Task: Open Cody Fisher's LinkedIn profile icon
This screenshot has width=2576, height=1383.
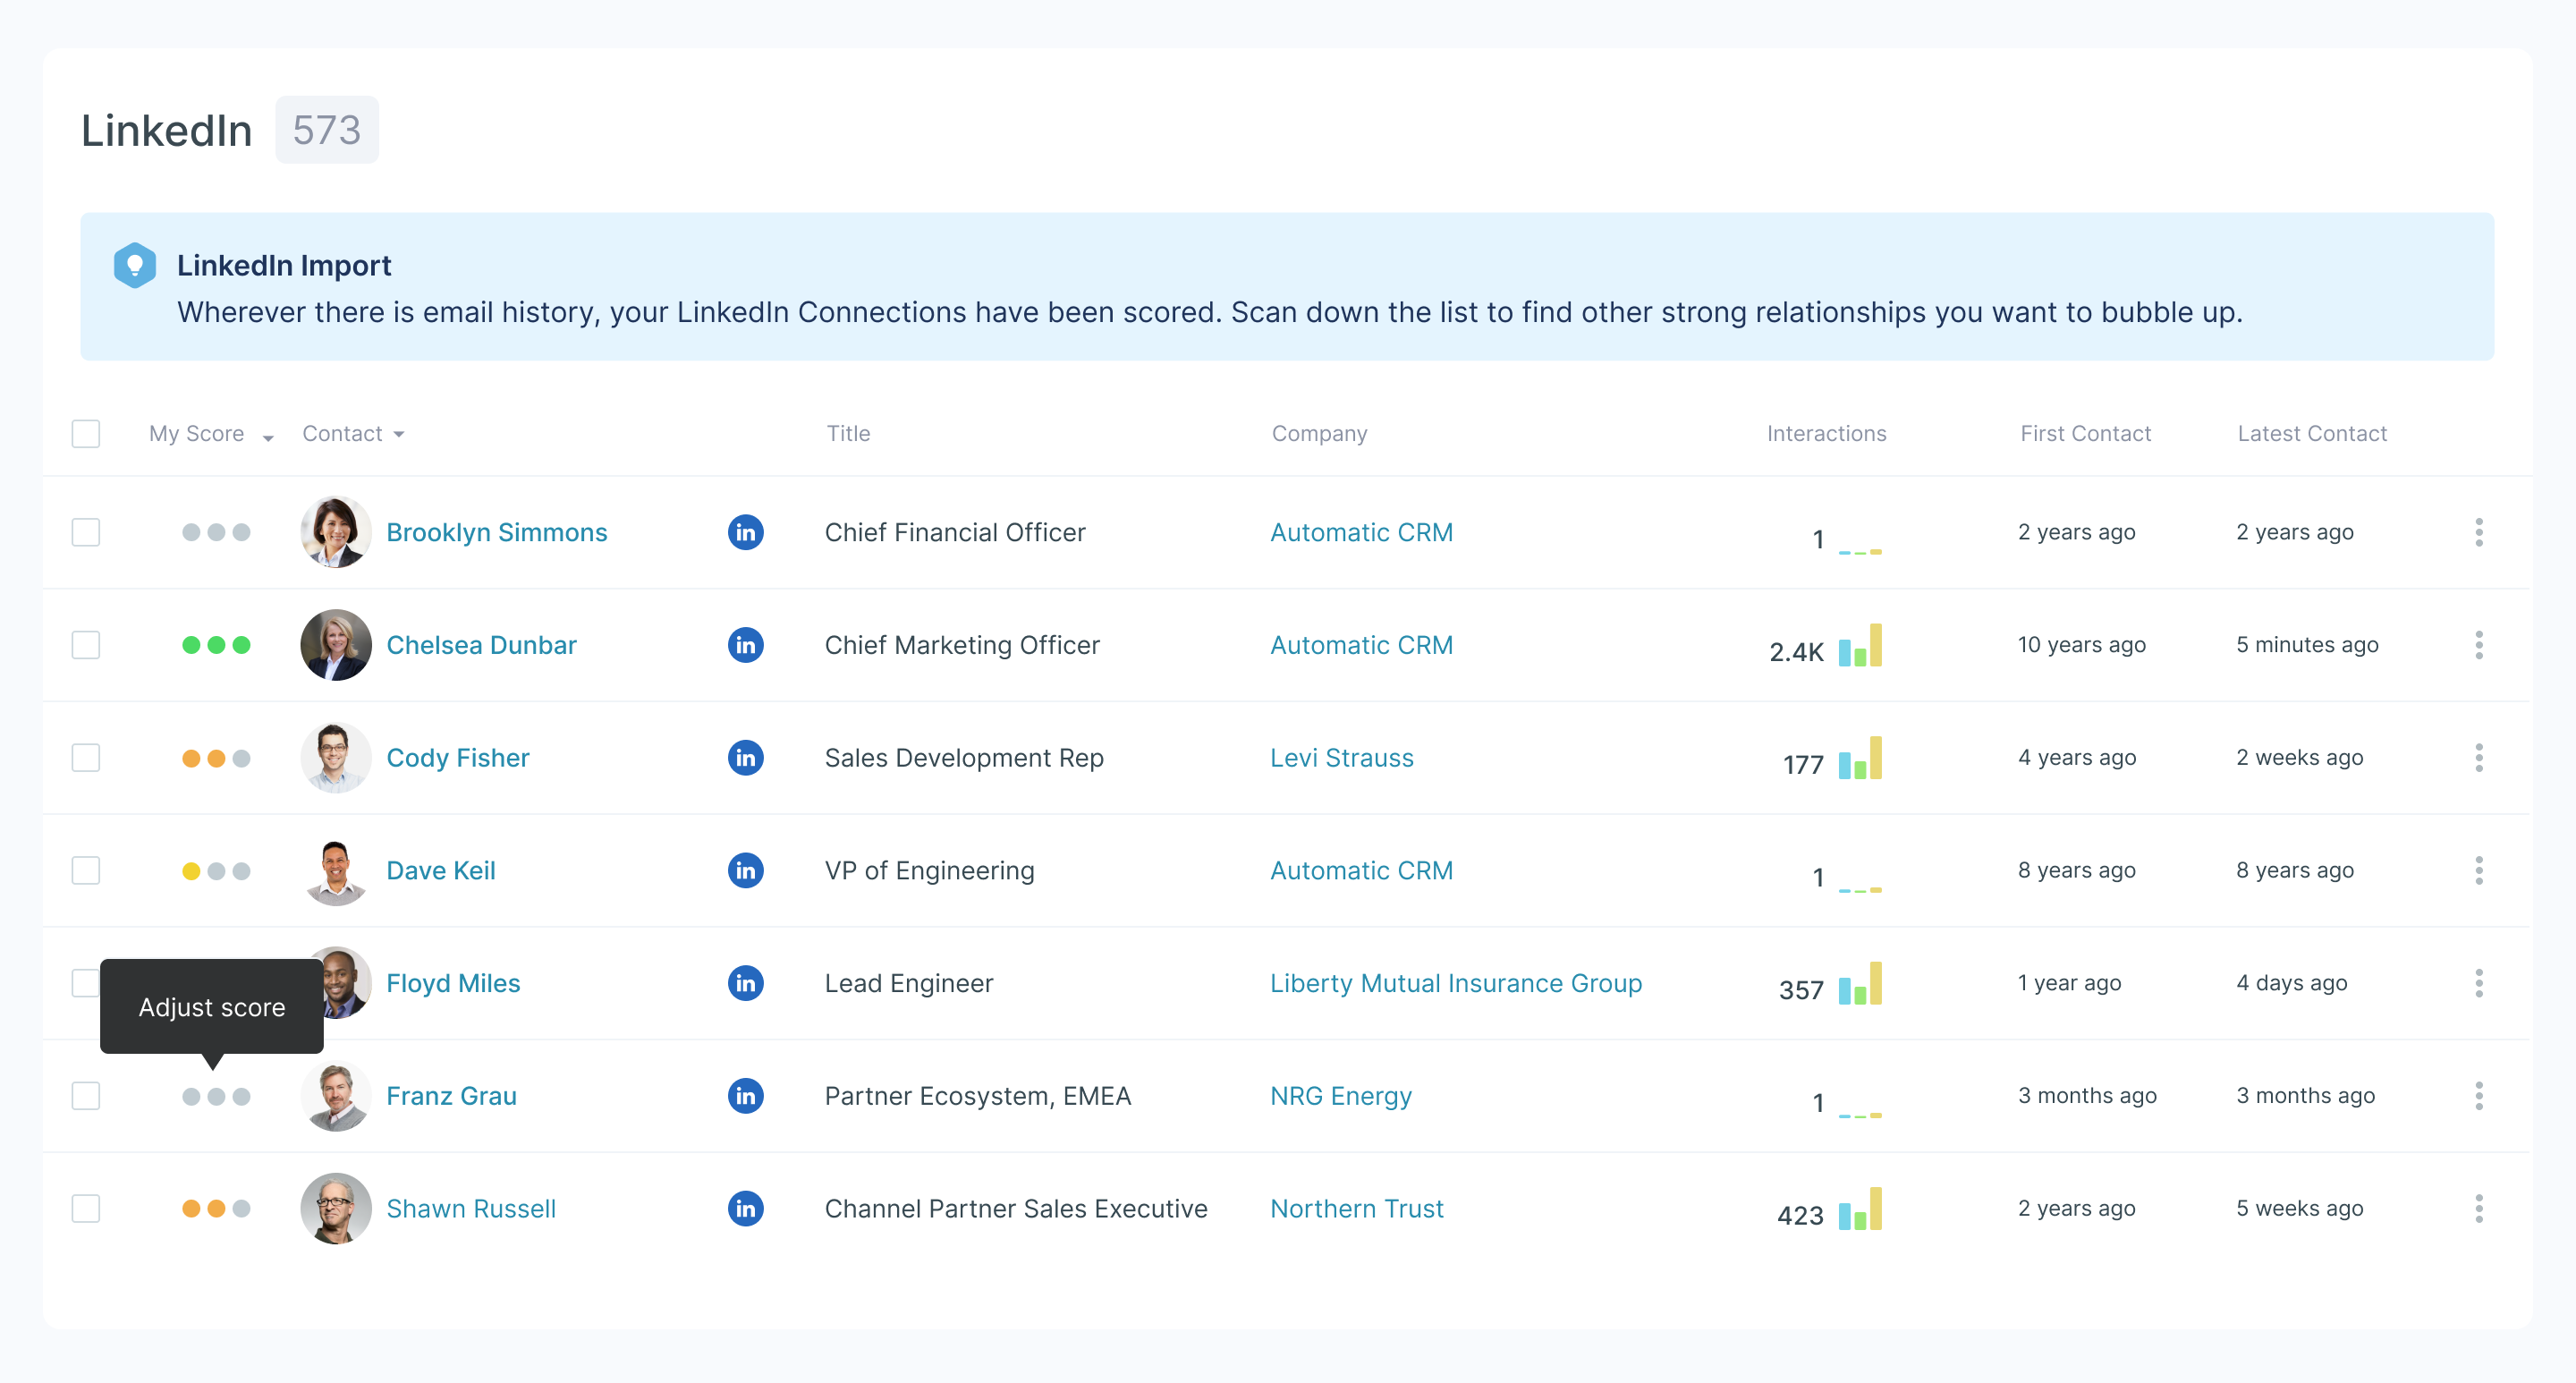Action: (x=745, y=758)
